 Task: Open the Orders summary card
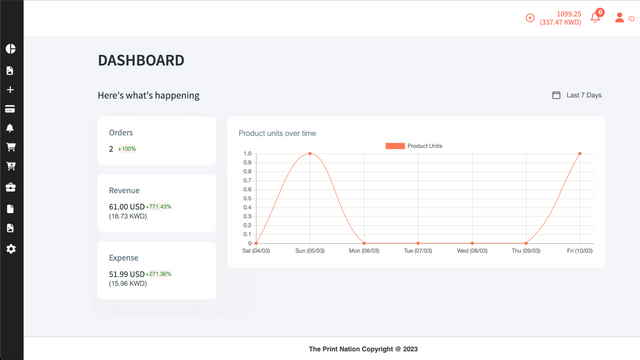tap(157, 141)
